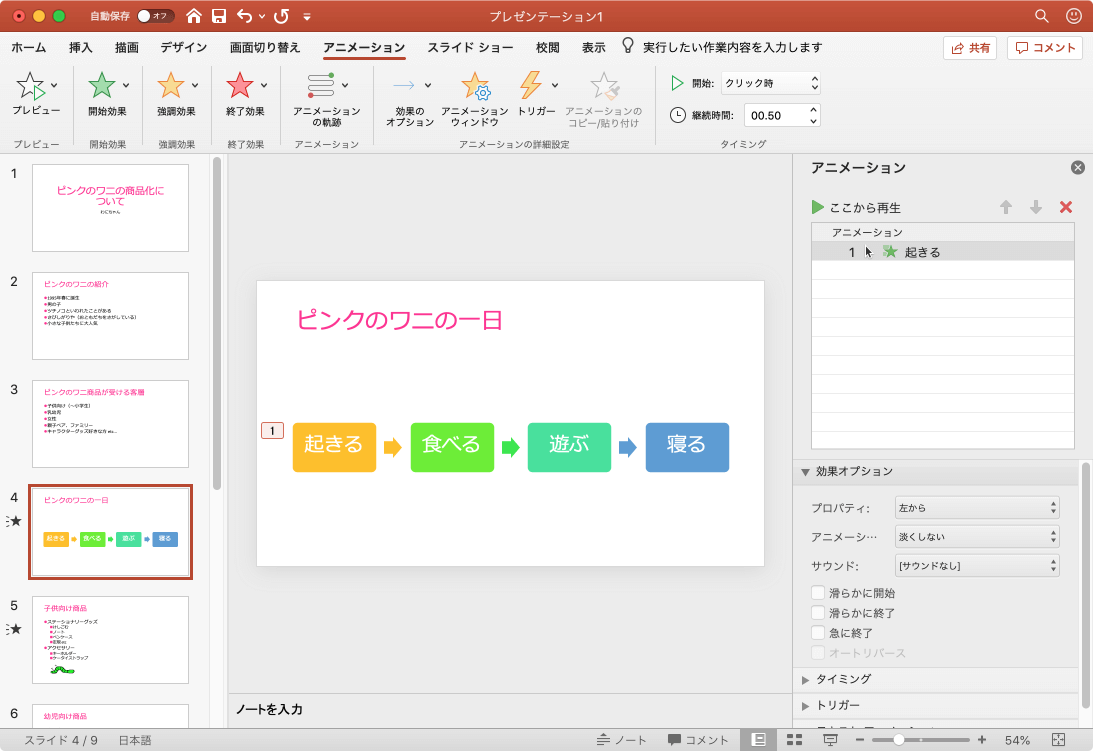Viewport: 1093px width, 751px height.
Task: Click the Effect Options arrow icon
Action: (404, 85)
